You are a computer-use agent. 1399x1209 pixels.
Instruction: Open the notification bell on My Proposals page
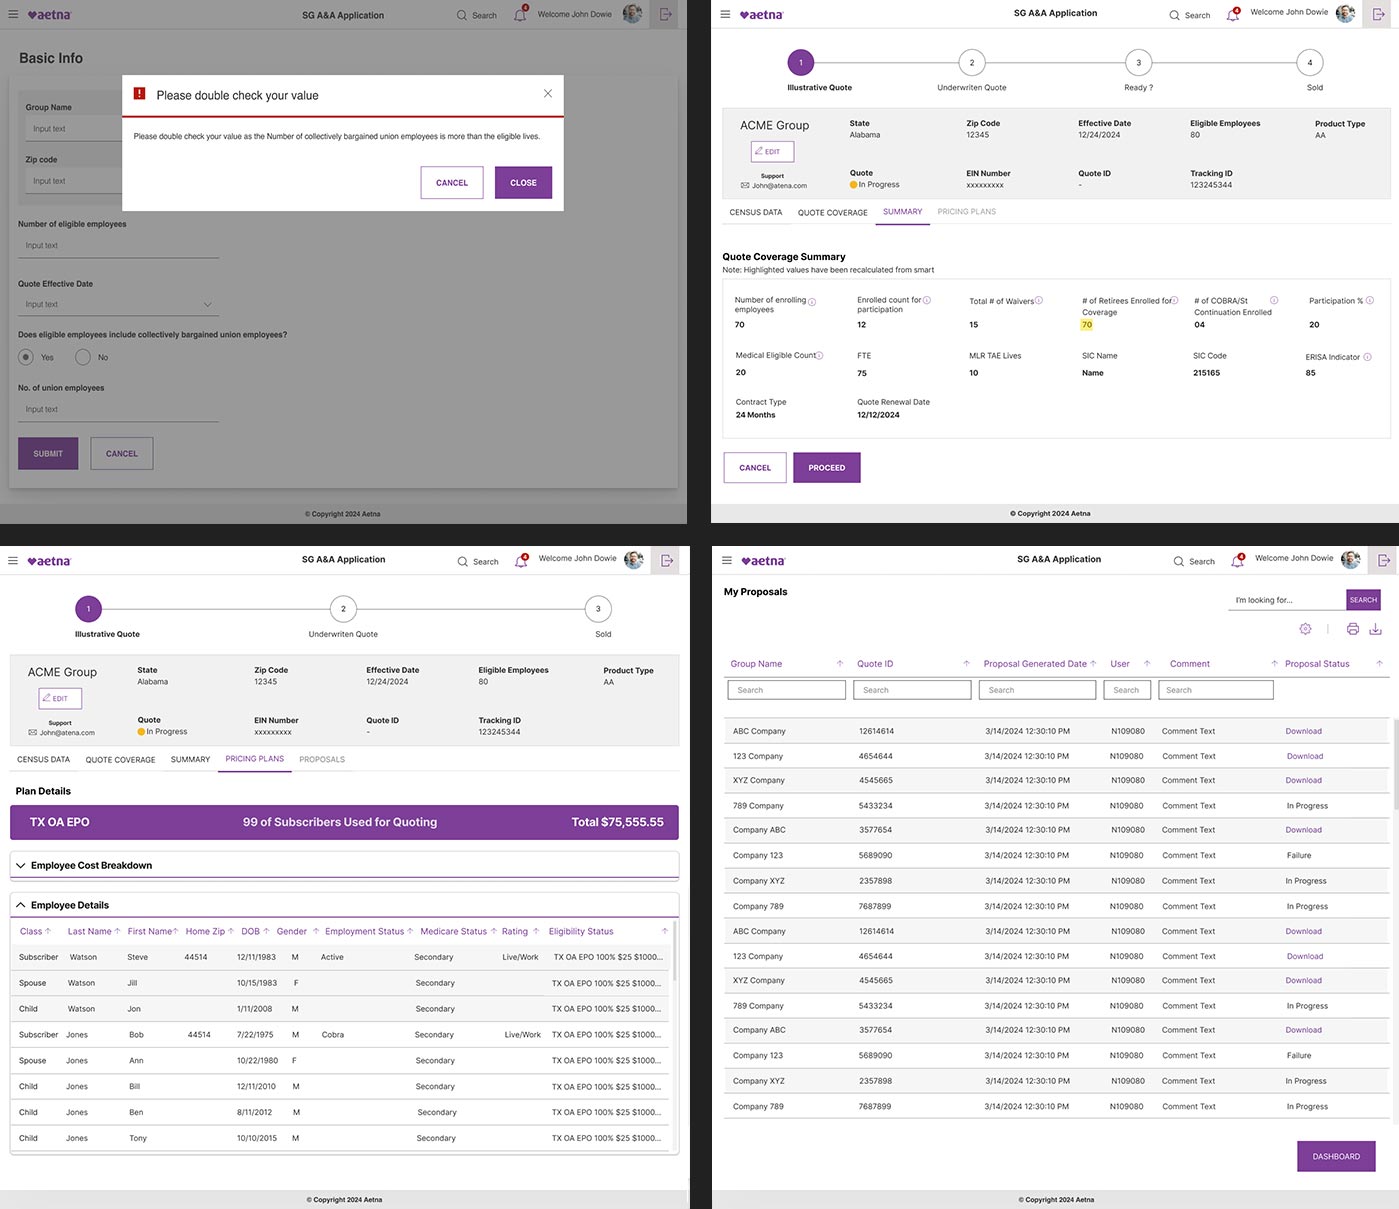click(1237, 561)
